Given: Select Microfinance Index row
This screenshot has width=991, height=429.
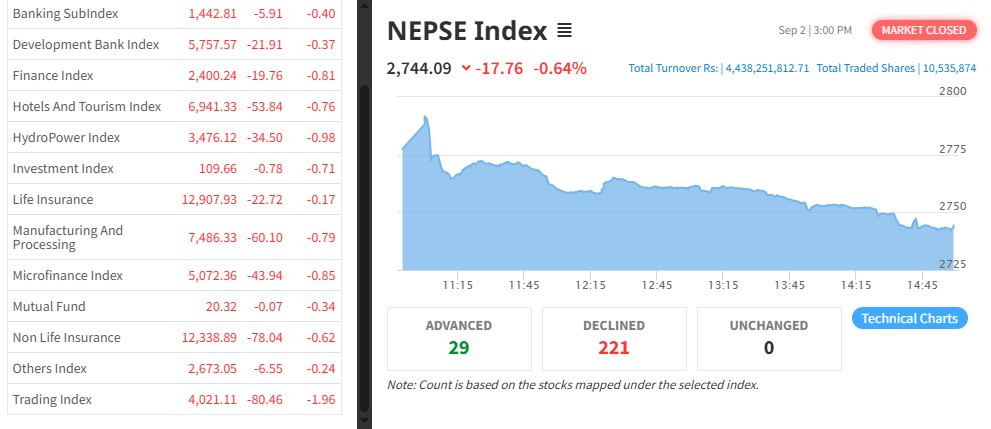Looking at the screenshot, I should pyautogui.click(x=67, y=276).
